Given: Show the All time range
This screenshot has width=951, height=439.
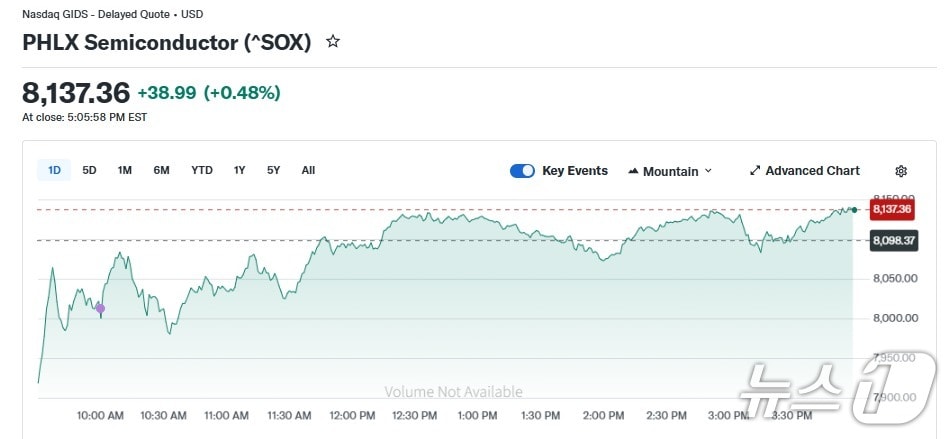Looking at the screenshot, I should (x=308, y=170).
